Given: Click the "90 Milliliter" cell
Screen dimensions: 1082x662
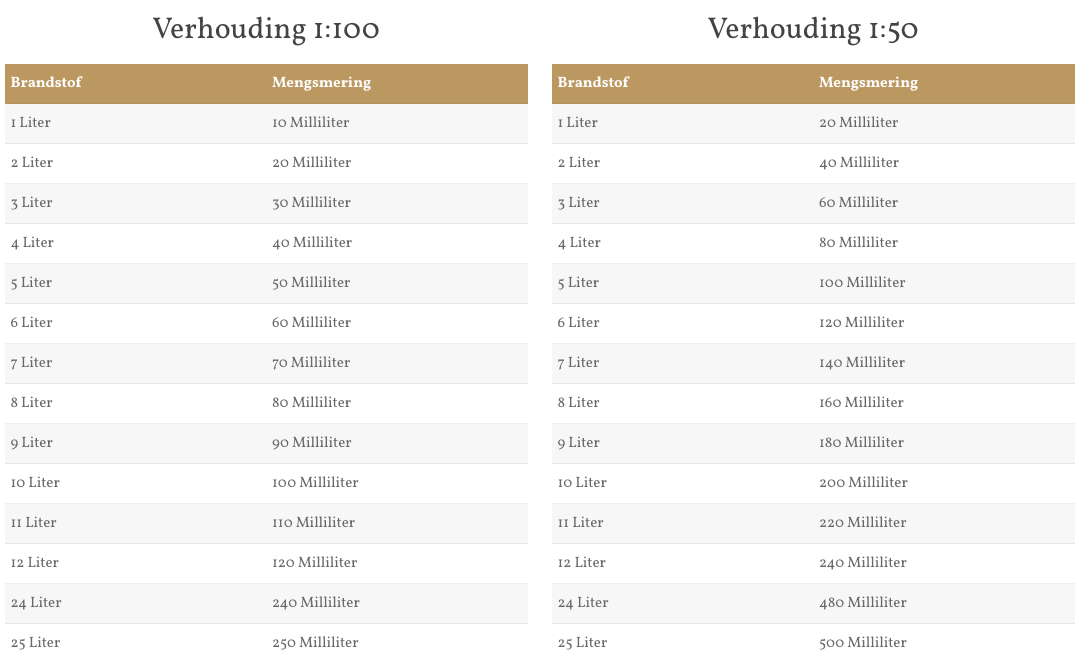Looking at the screenshot, I should [x=311, y=443].
